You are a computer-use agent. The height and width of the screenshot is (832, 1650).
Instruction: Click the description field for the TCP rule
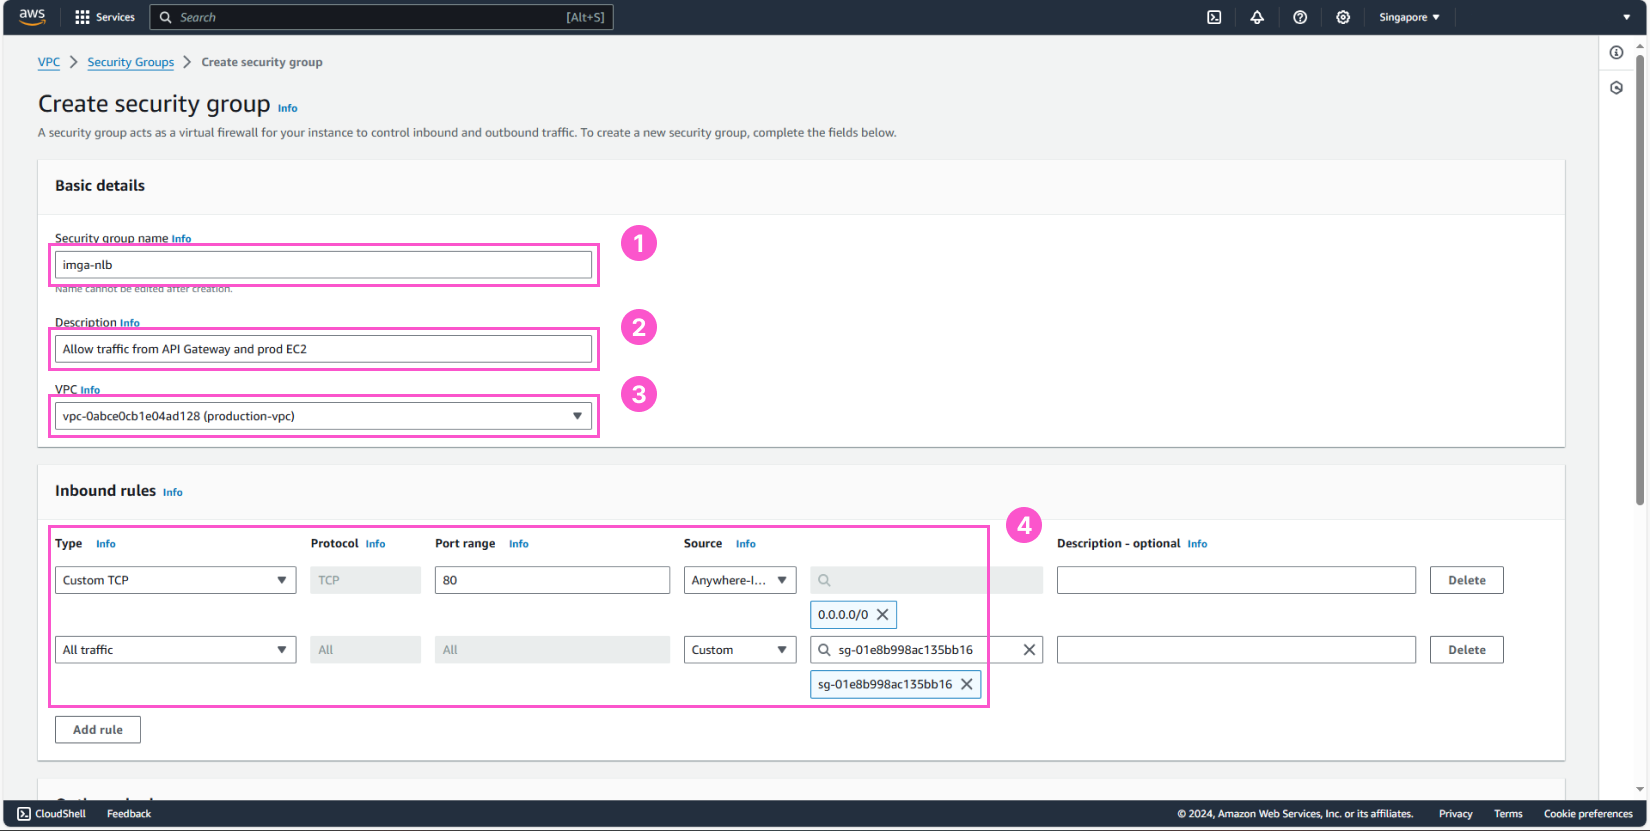(x=1236, y=580)
